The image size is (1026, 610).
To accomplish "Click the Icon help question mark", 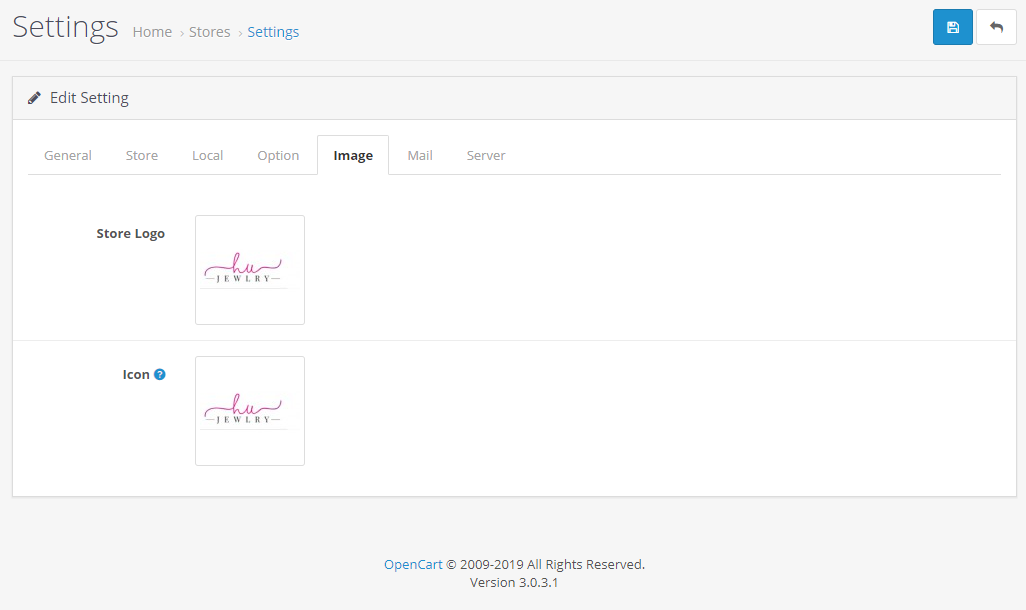I will (x=160, y=374).
